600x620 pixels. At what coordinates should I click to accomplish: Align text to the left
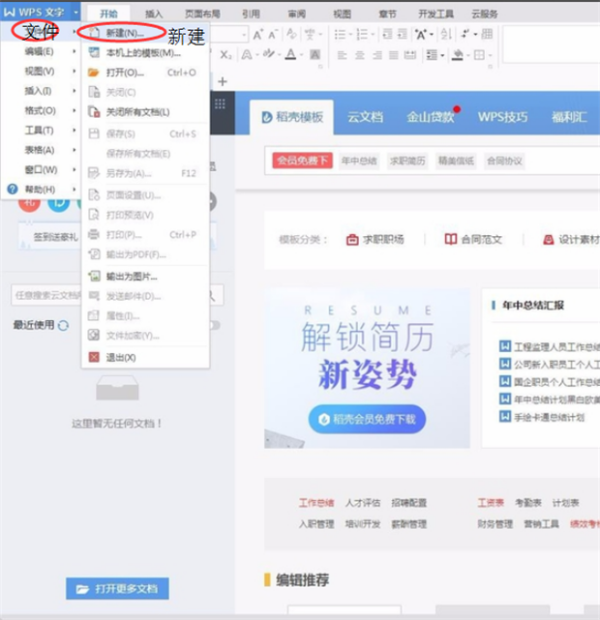coord(342,55)
